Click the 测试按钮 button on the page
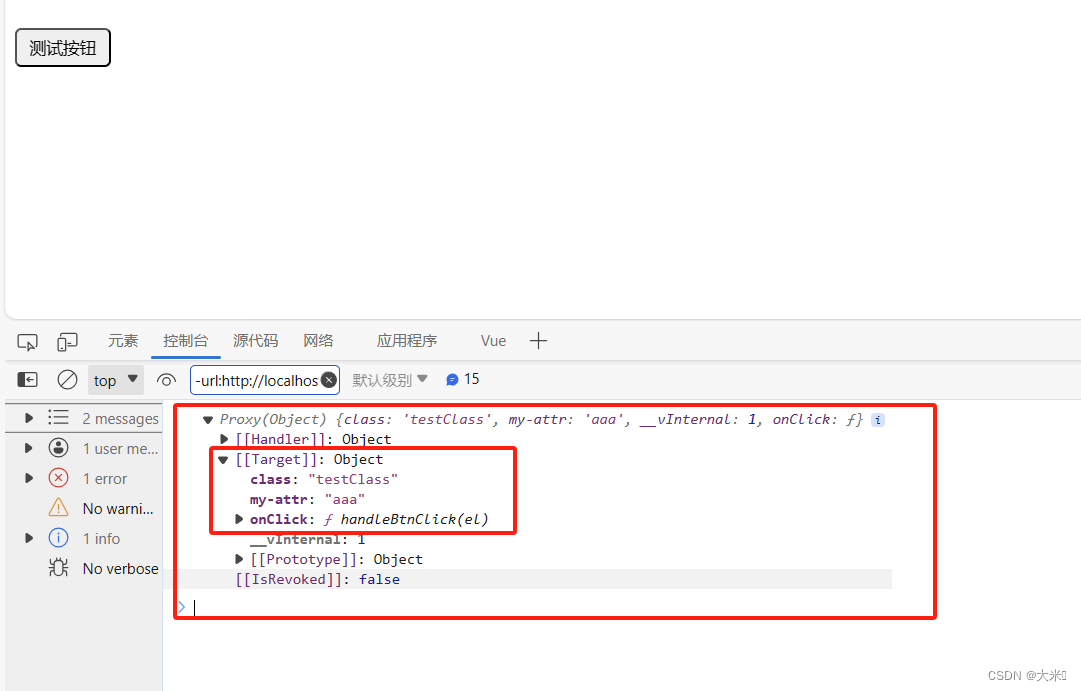The width and height of the screenshot is (1081, 691). tap(62, 47)
